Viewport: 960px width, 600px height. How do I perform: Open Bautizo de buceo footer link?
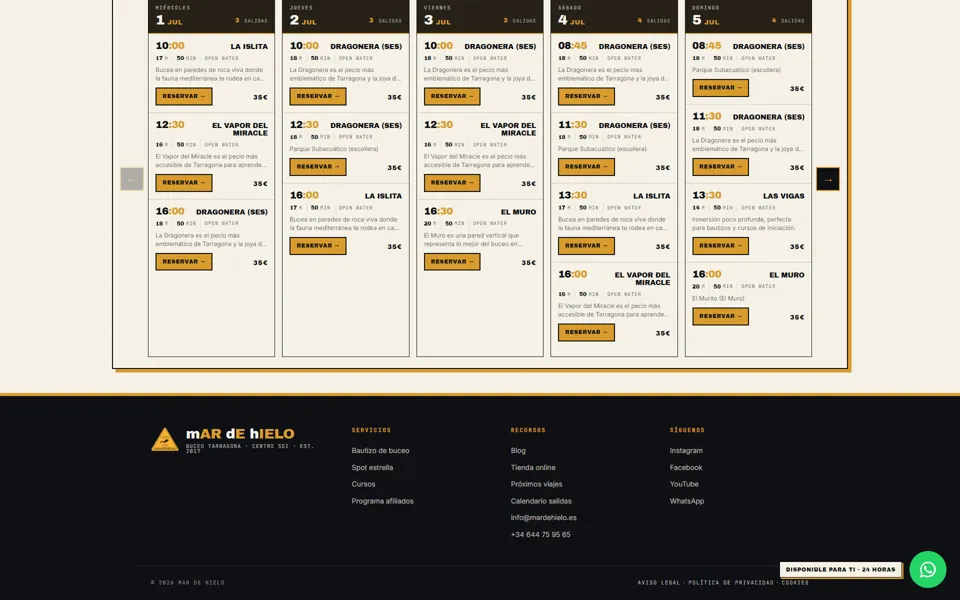point(380,451)
